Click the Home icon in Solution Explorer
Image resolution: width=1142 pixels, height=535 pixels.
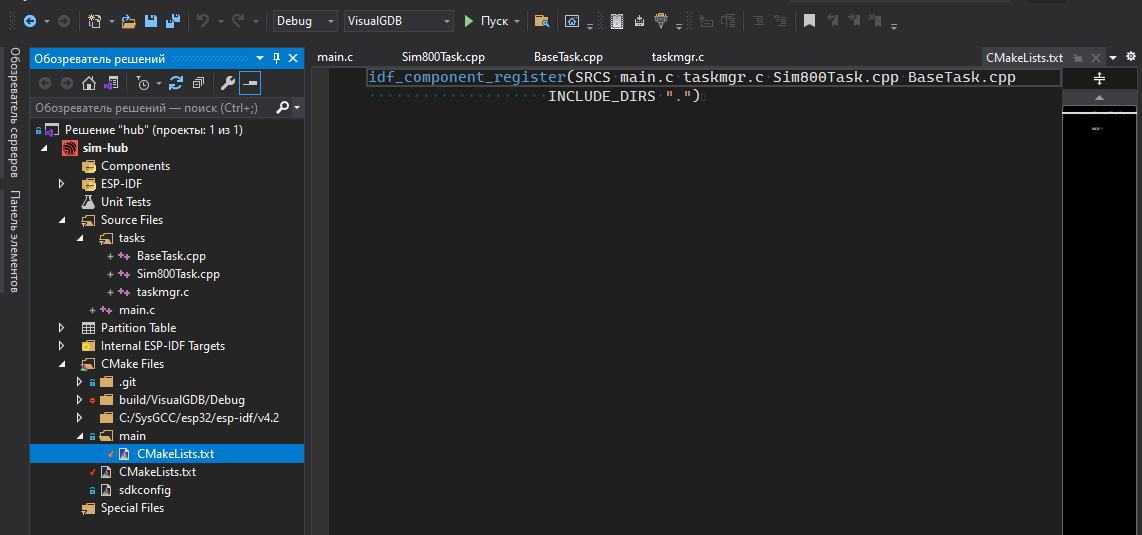click(x=89, y=83)
